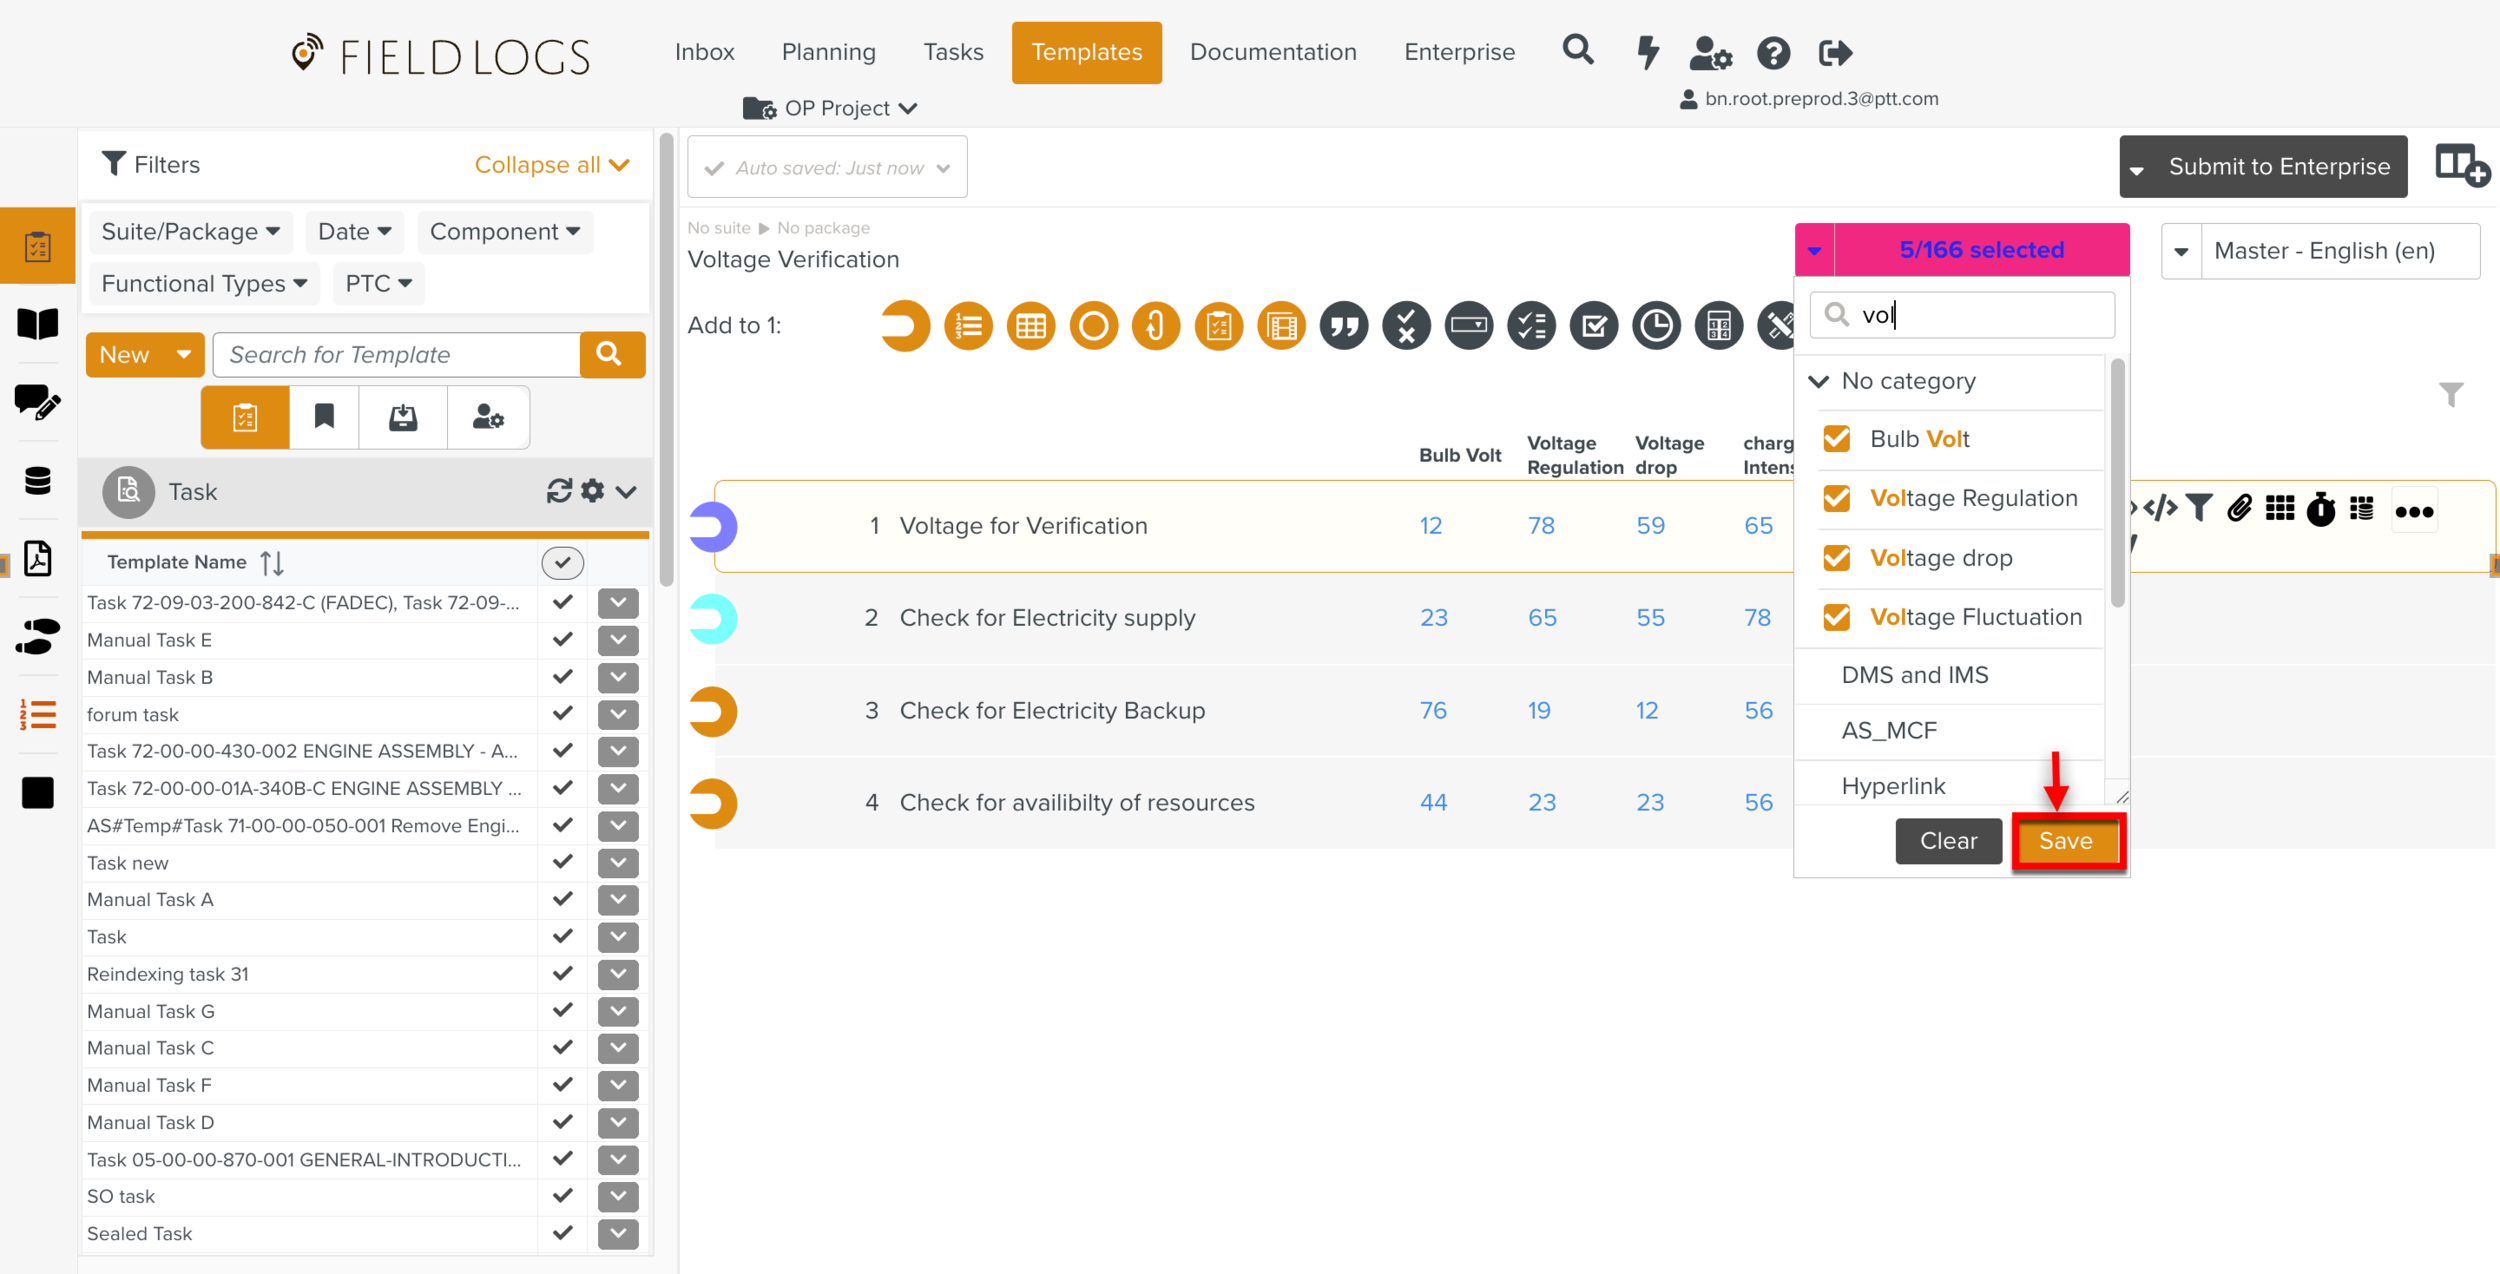This screenshot has width=2500, height=1274.
Task: Toggle the Voltage Fluctuation checkbox
Action: pyautogui.click(x=1836, y=617)
